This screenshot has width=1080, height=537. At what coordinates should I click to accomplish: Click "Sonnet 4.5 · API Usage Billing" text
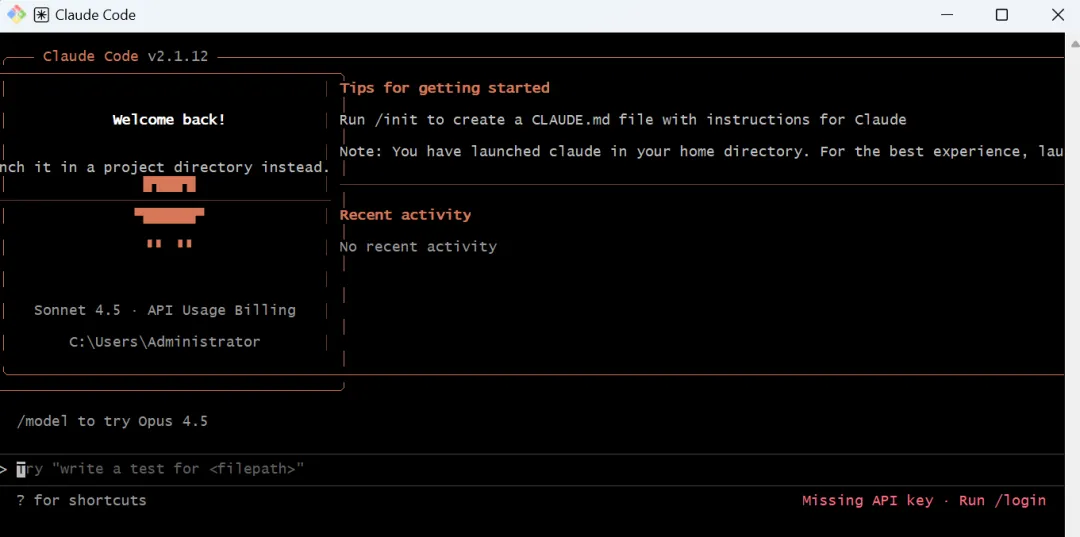(165, 310)
